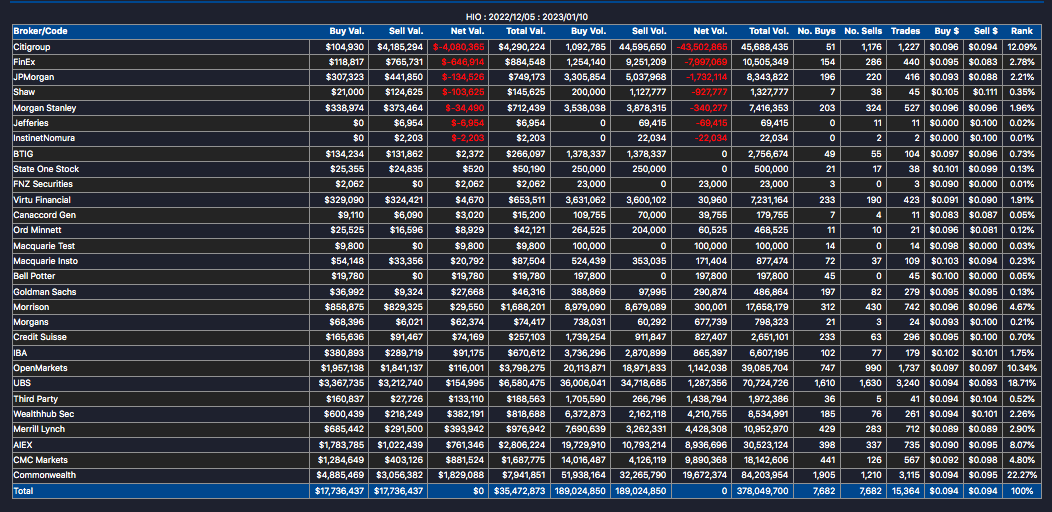Image resolution: width=1052 pixels, height=512 pixels.
Task: Click Commonwealth's rank 22.27%
Action: (1022, 475)
